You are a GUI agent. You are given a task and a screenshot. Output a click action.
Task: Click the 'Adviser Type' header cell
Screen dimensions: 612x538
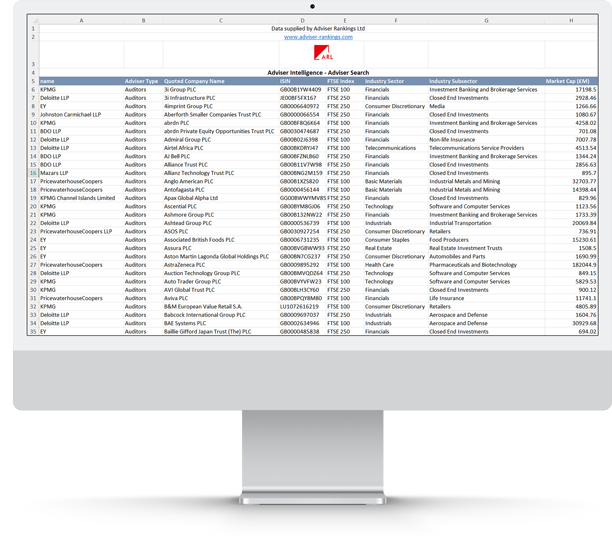tap(141, 81)
